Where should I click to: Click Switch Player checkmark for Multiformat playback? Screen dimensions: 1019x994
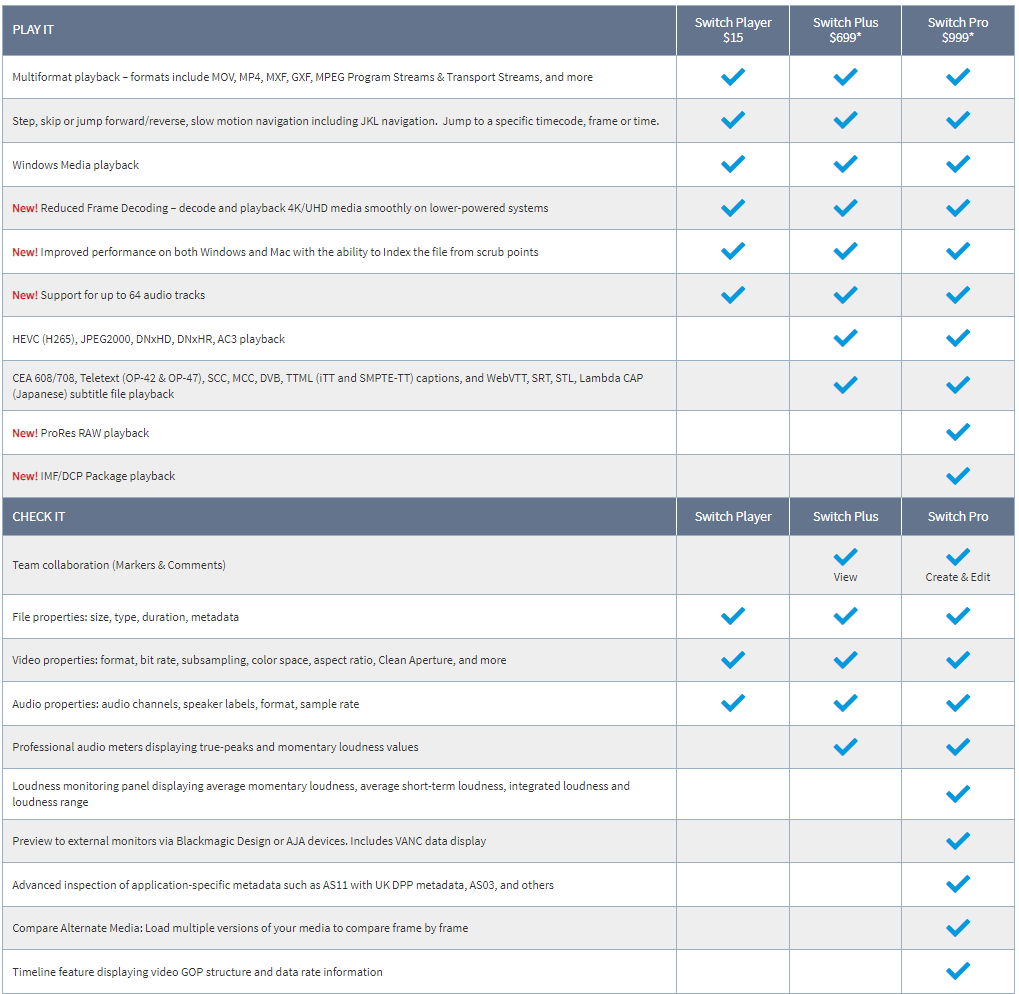click(733, 77)
